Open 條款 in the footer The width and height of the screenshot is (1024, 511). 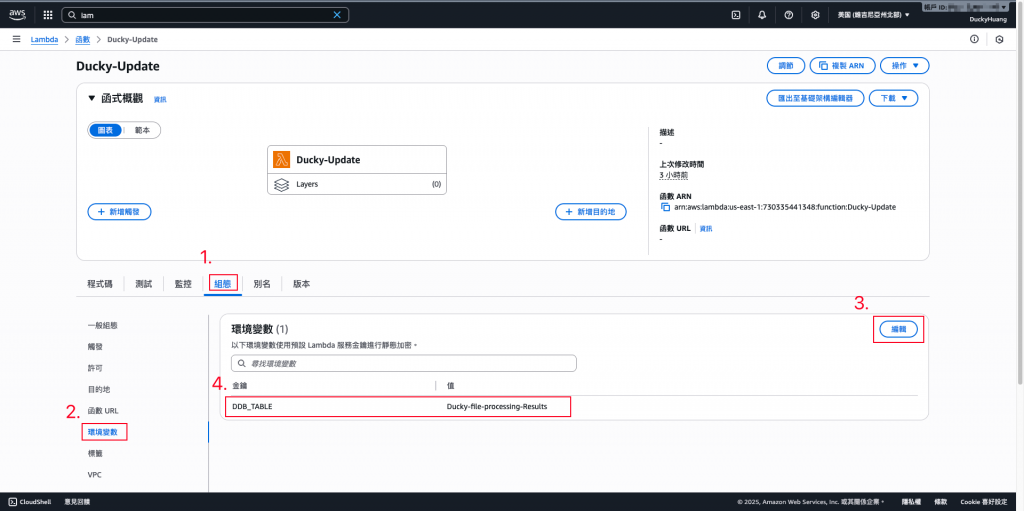click(x=940, y=502)
